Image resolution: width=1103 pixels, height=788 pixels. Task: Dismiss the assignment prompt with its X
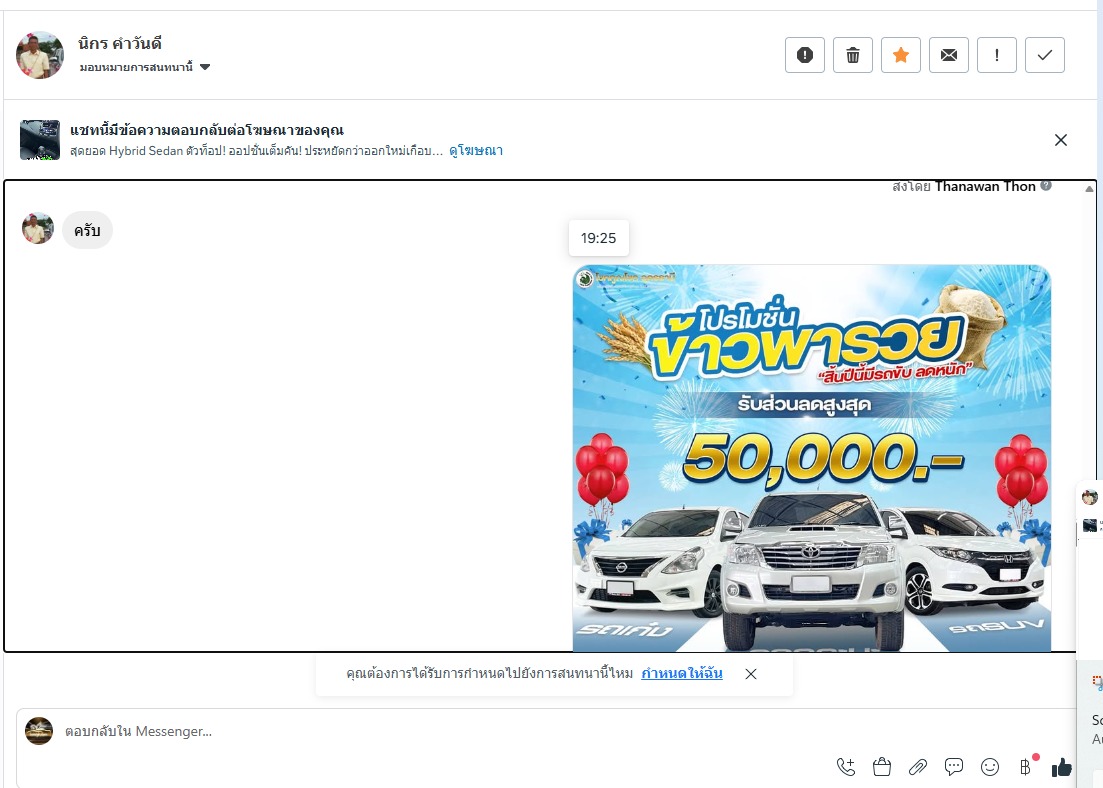pyautogui.click(x=751, y=674)
